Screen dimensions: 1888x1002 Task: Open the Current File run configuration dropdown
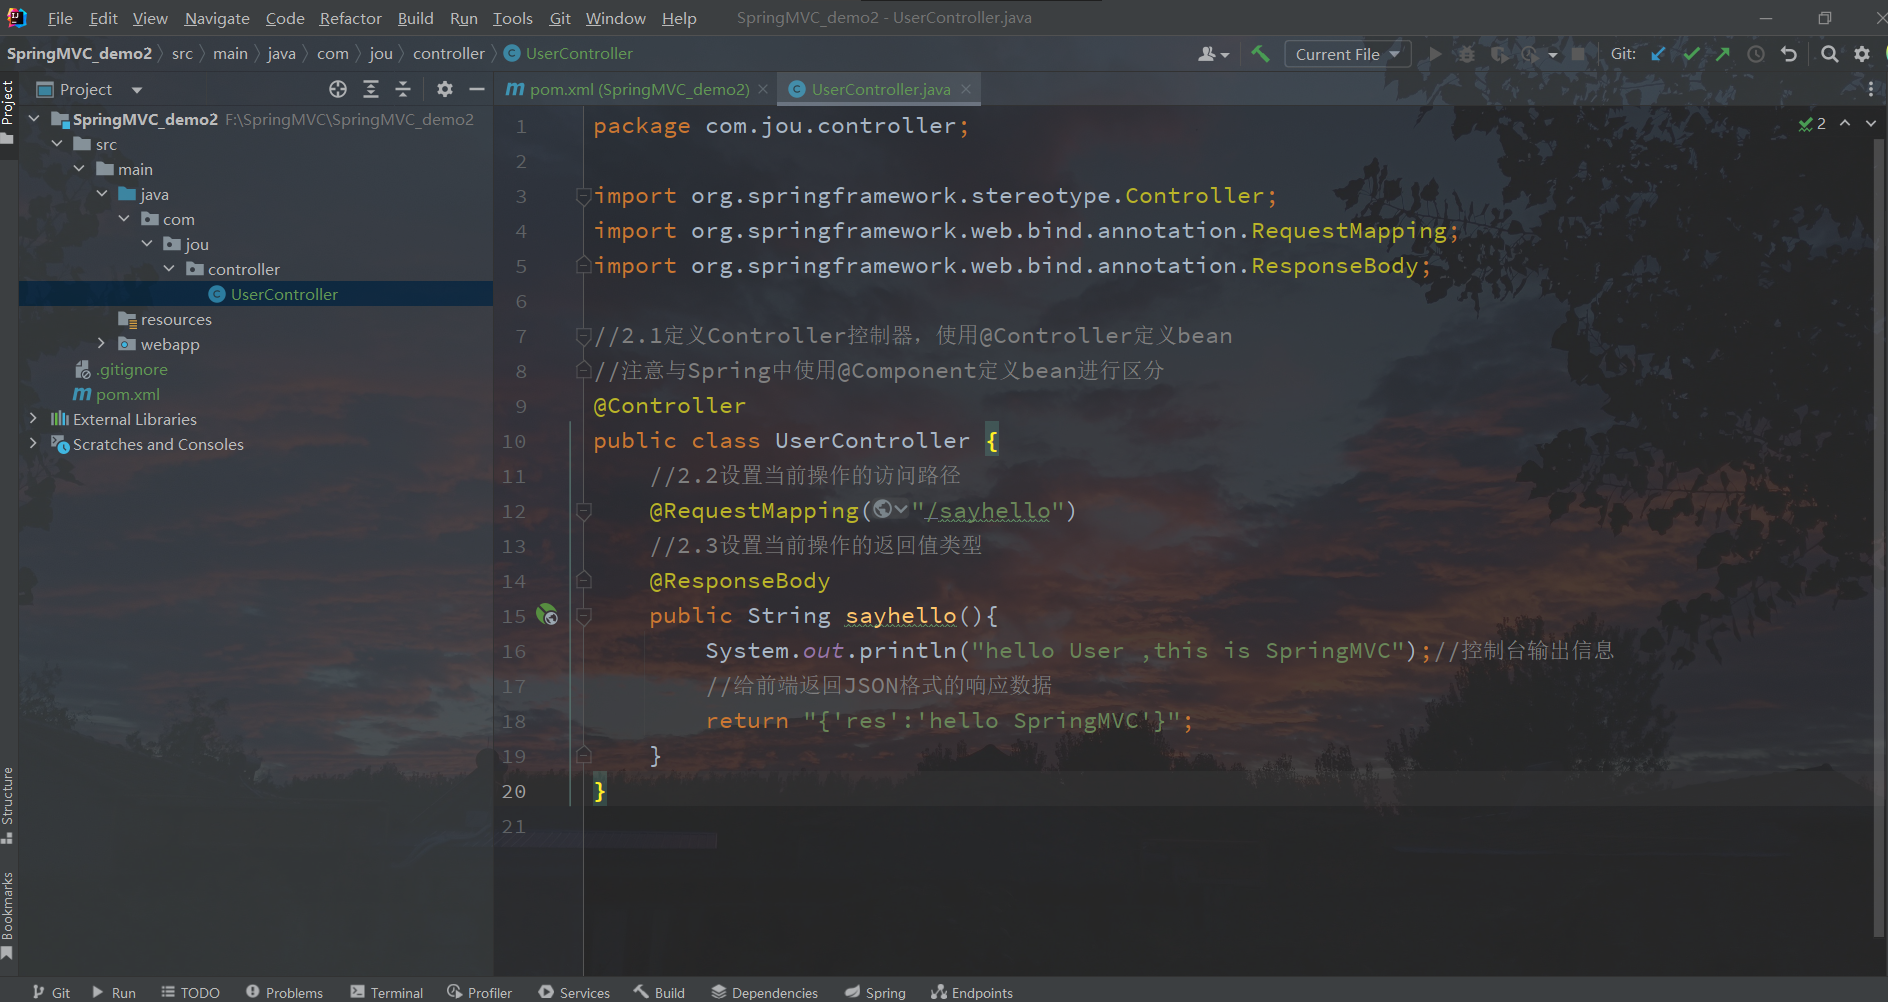tap(1347, 54)
